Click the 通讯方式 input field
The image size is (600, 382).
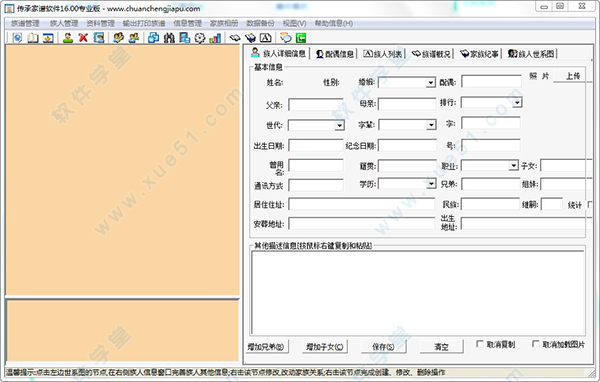pyautogui.click(x=316, y=186)
